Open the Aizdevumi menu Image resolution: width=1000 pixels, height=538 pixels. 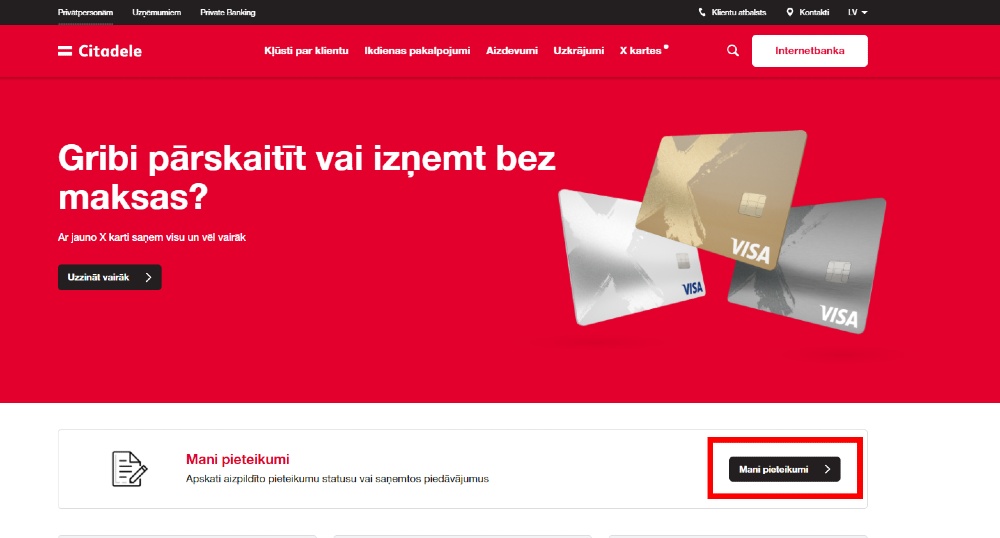pos(511,50)
